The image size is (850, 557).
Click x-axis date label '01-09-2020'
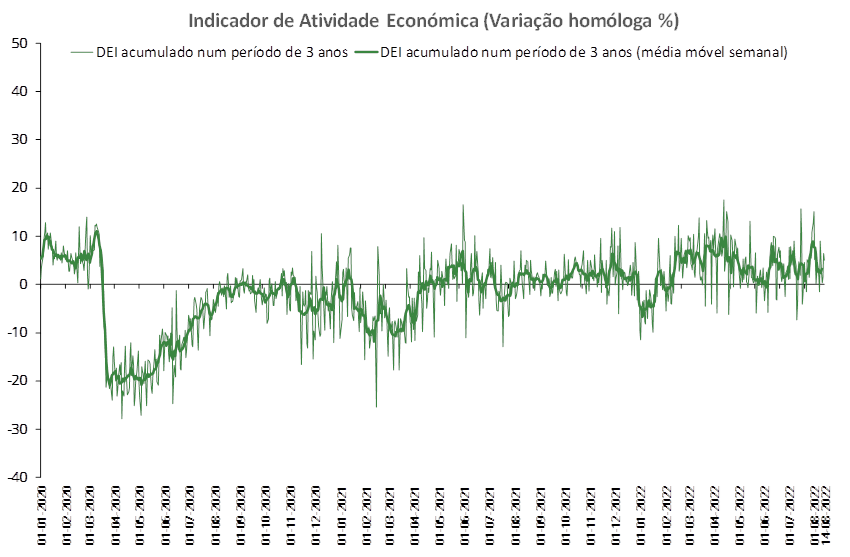(x=241, y=515)
